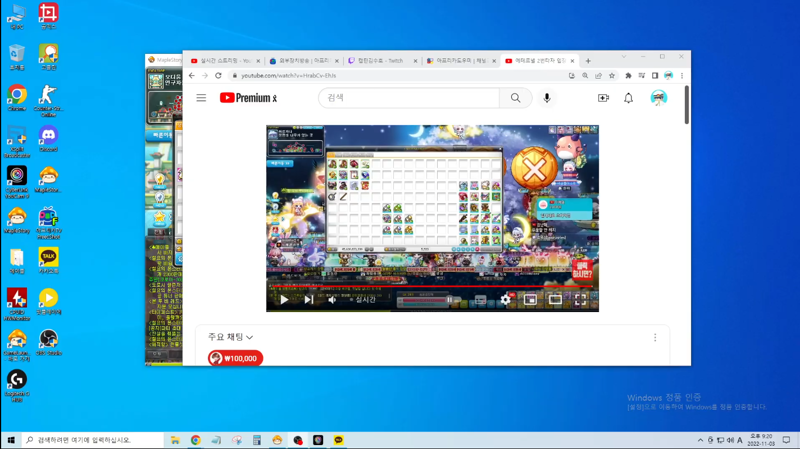The image size is (800, 449).
Task: Open OBS Studio desktop shortcut
Action: point(48,342)
